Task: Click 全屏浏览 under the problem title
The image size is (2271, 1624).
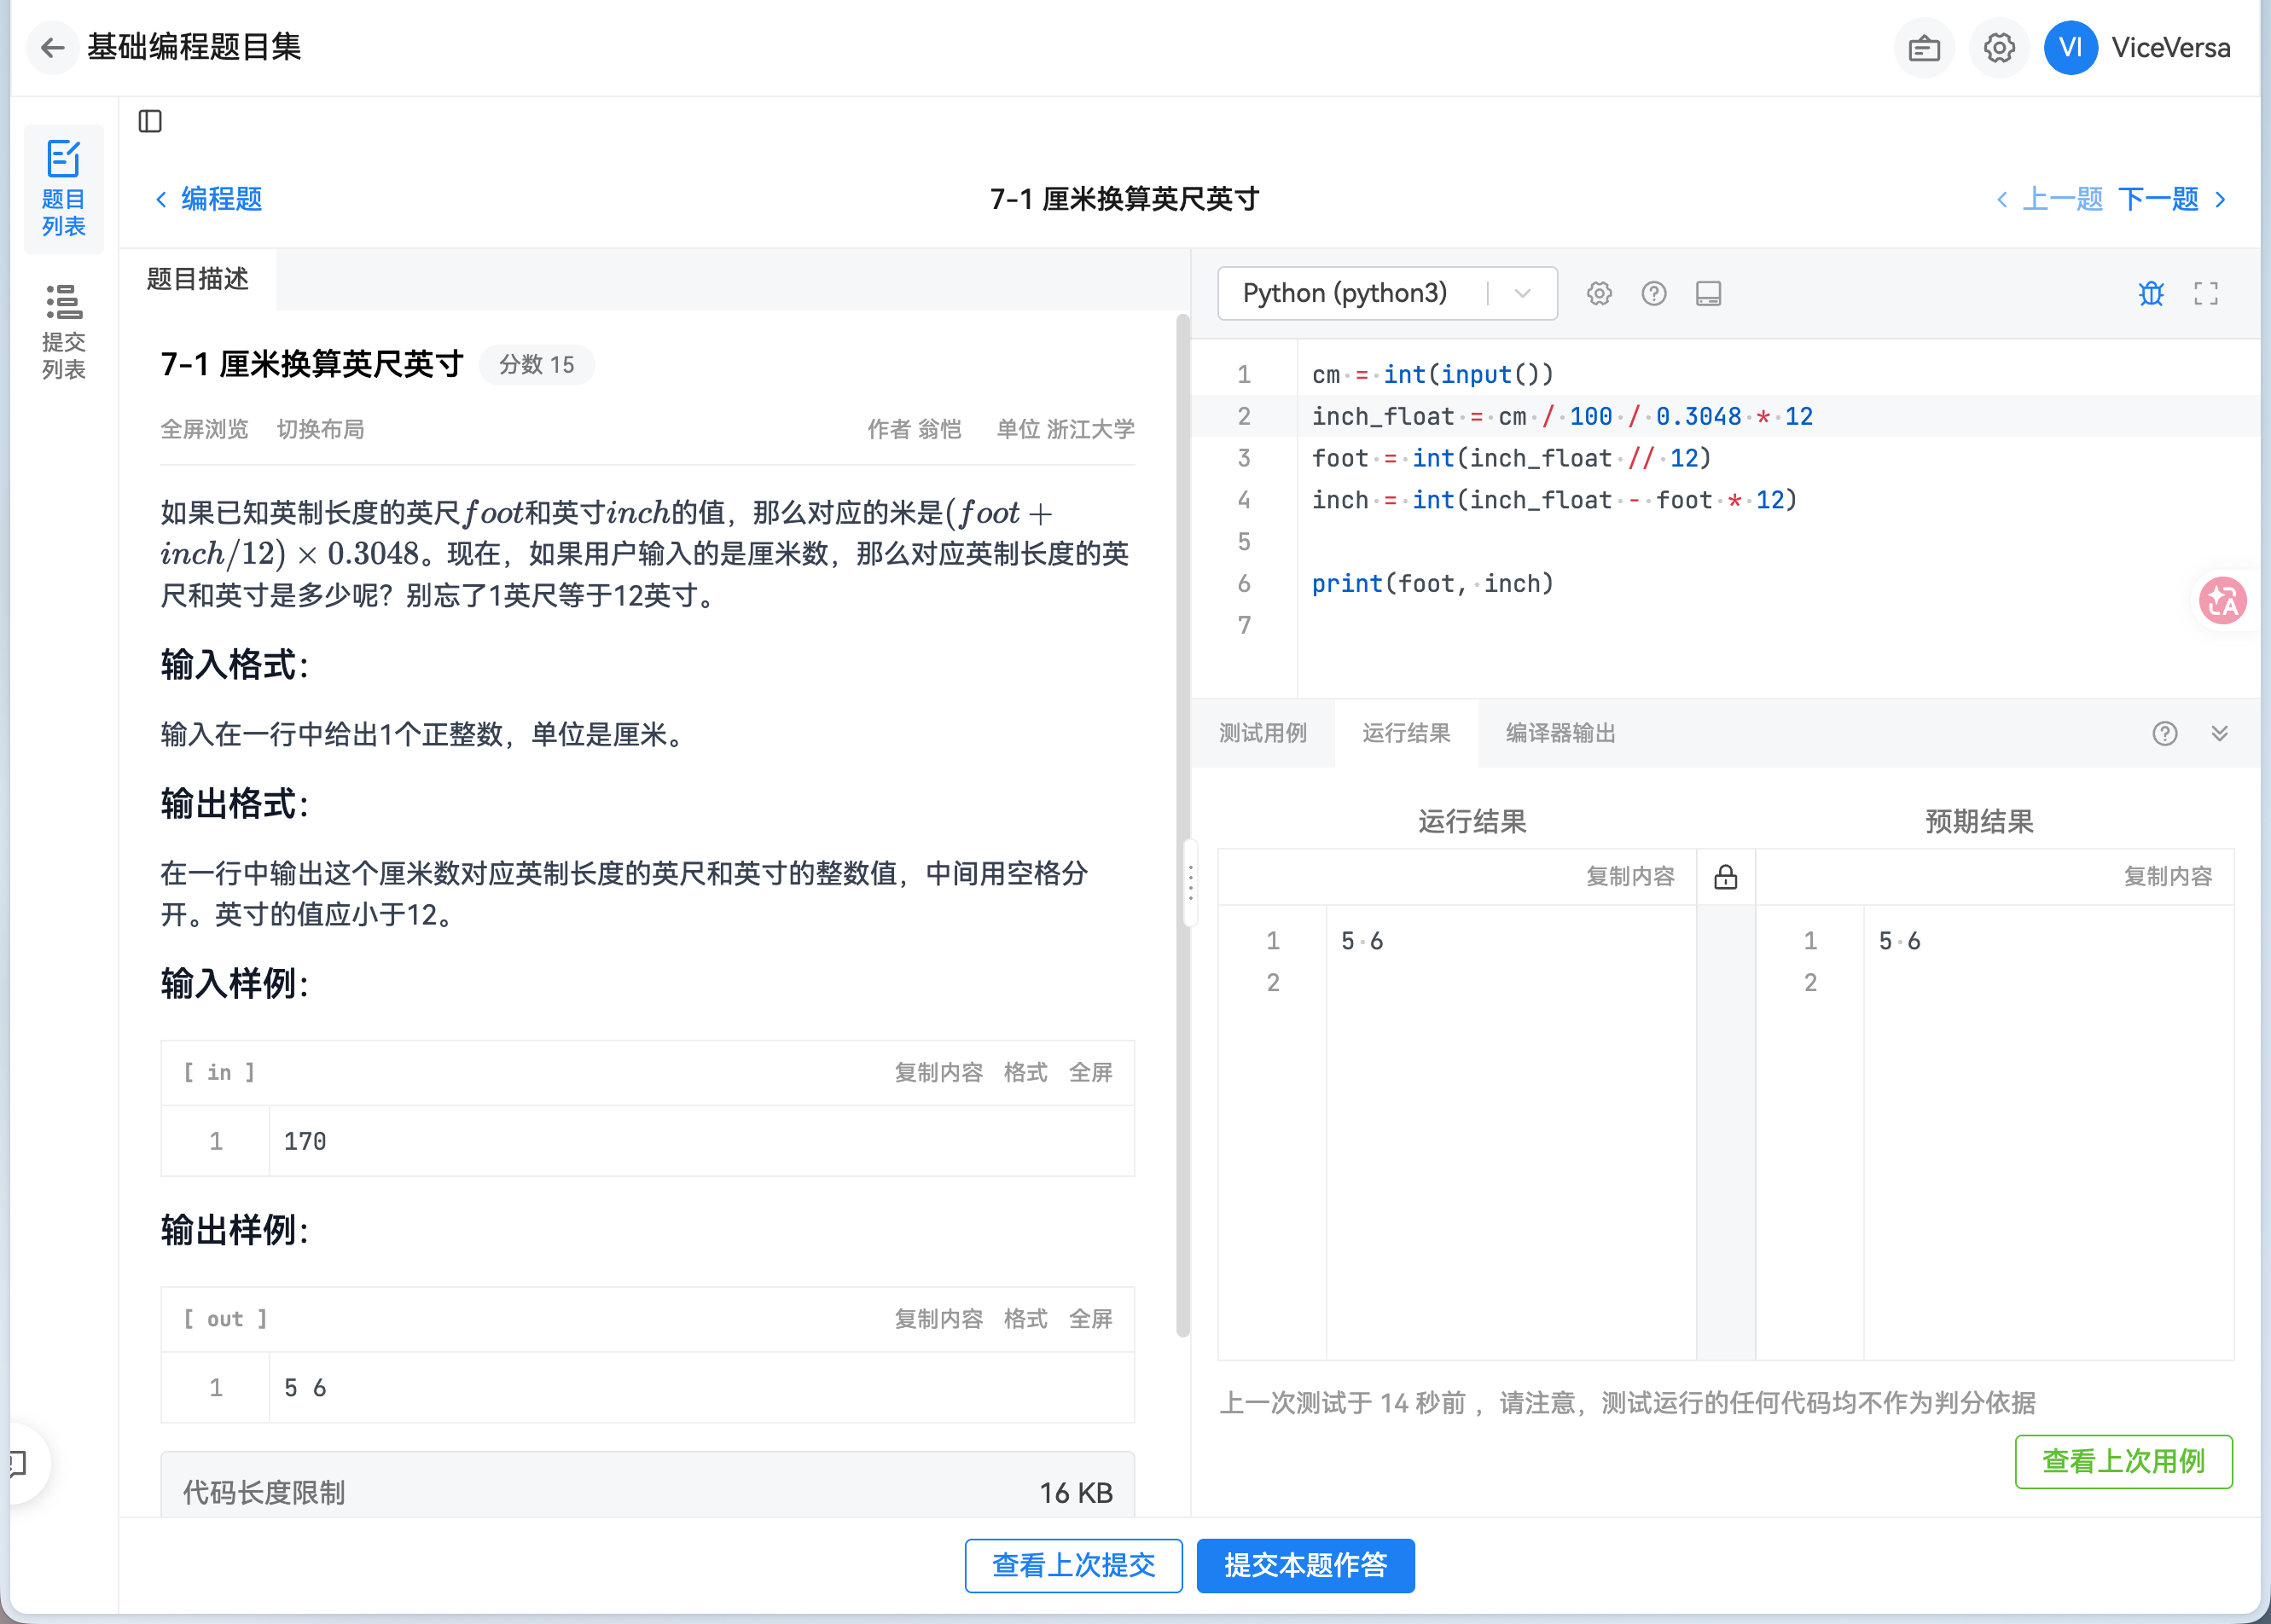Action: [204, 430]
